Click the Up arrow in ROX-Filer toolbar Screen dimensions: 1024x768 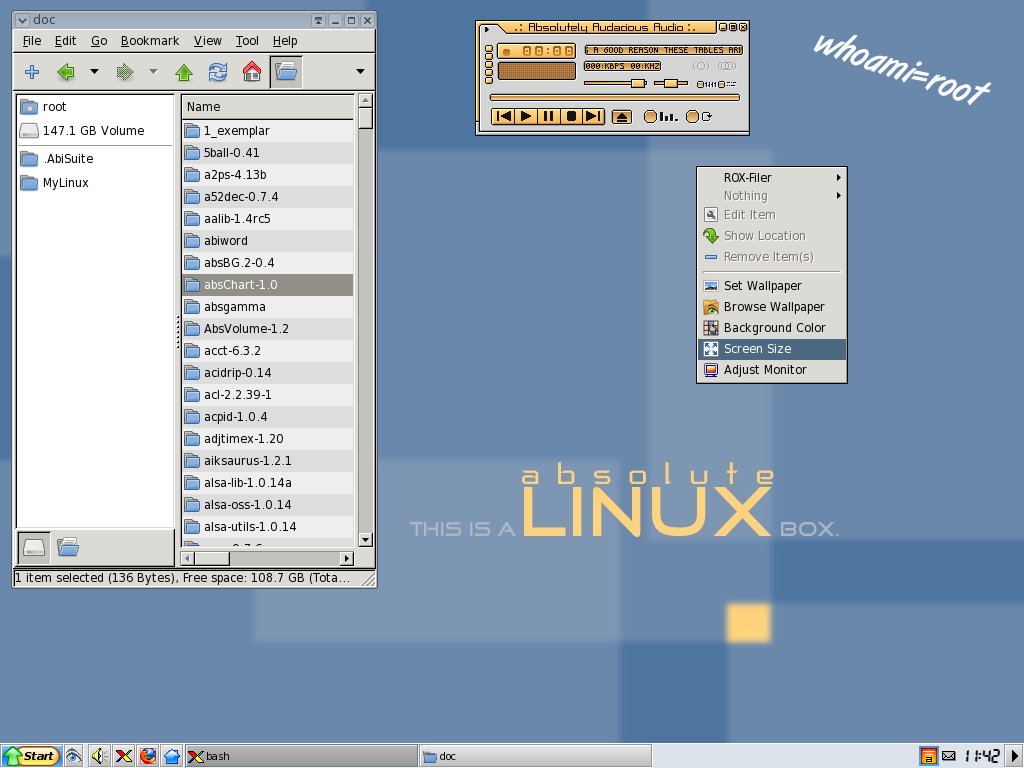[x=183, y=71]
